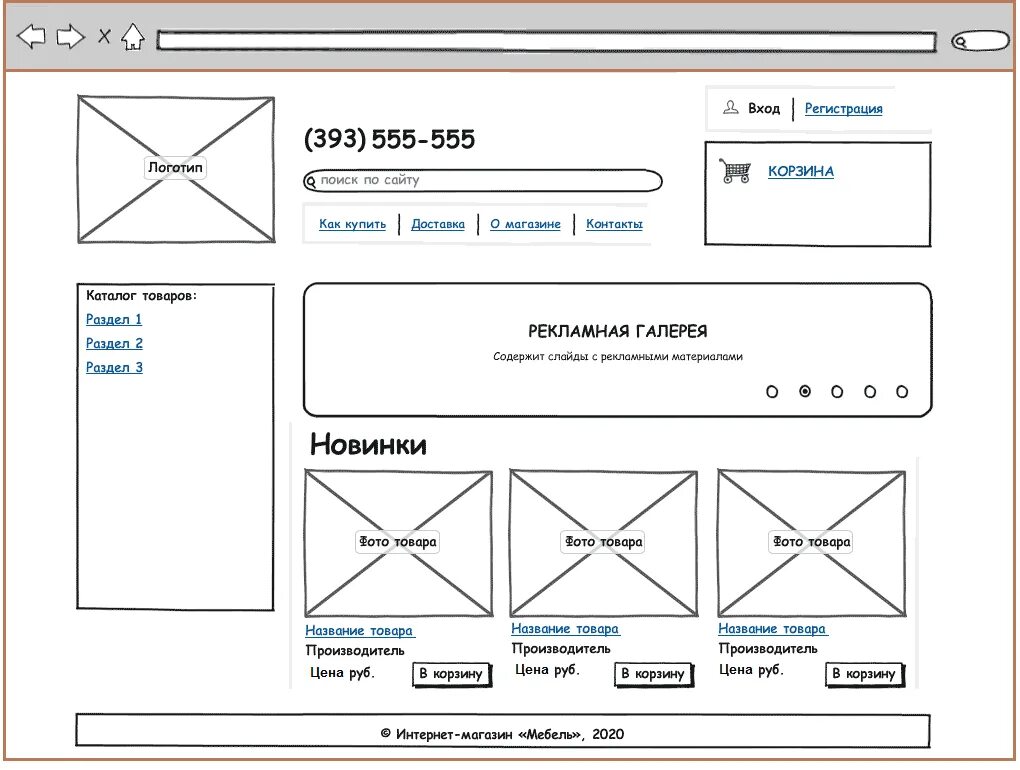Click the browser stop X icon
The image size is (1020, 770).
(104, 36)
